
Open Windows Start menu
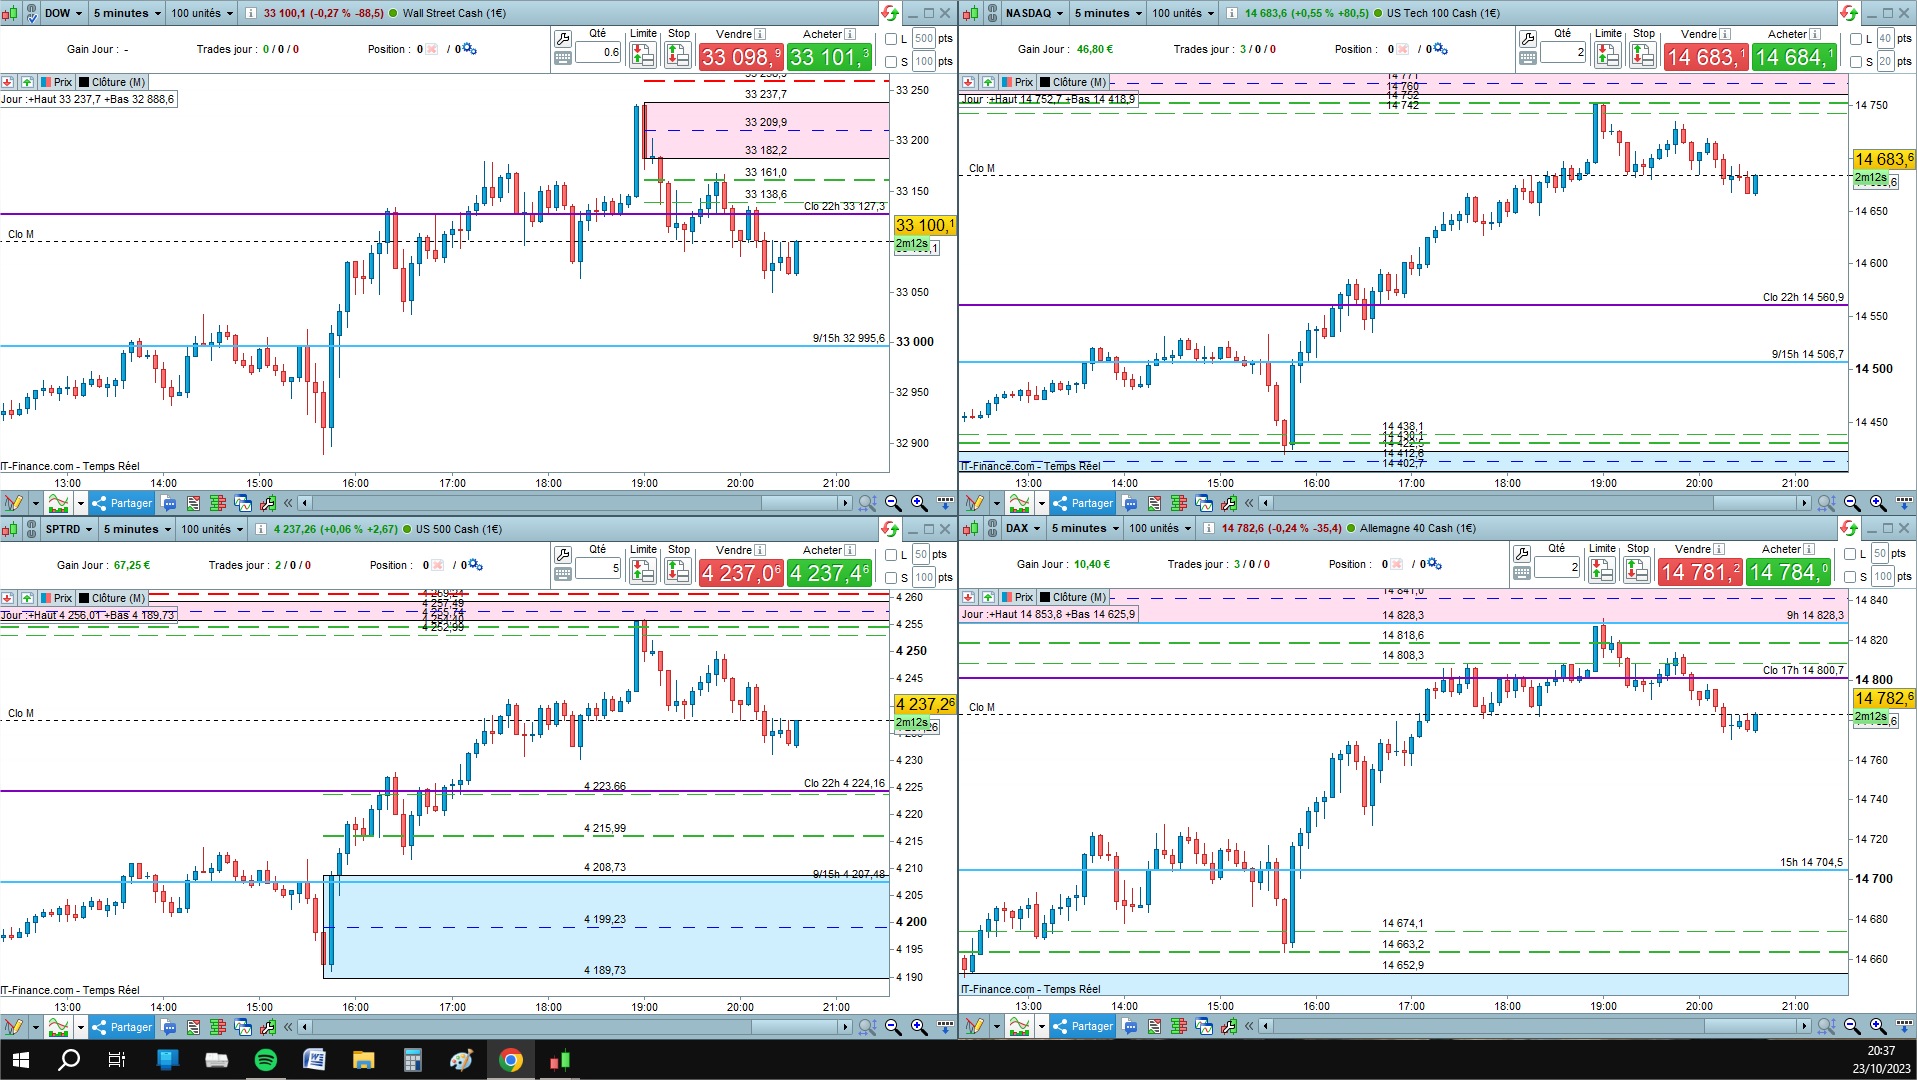[20, 1060]
